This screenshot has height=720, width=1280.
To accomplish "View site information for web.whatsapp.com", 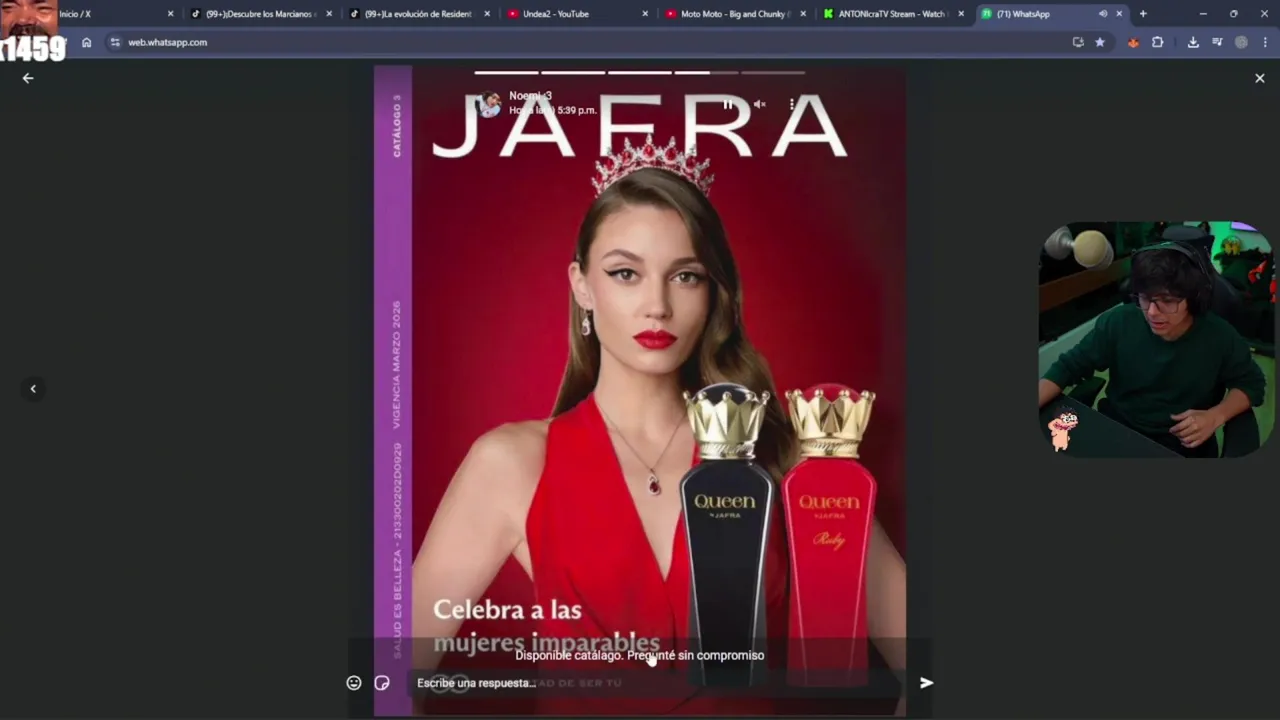I will 115,42.
